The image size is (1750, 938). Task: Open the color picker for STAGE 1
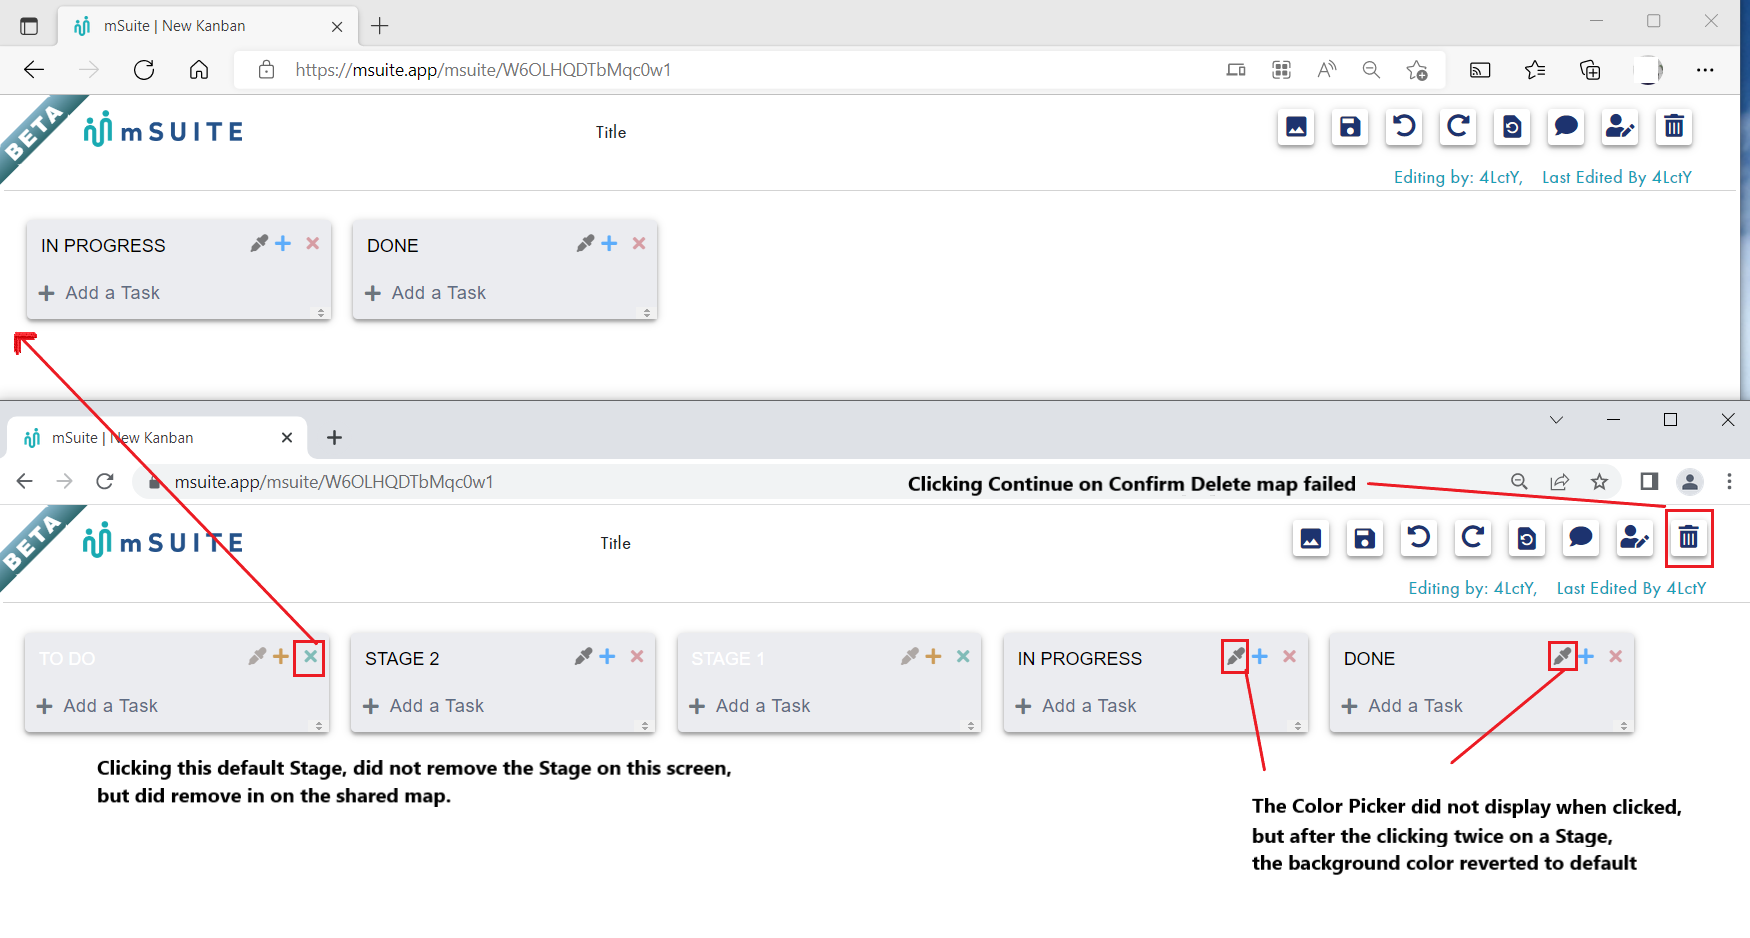pos(910,656)
